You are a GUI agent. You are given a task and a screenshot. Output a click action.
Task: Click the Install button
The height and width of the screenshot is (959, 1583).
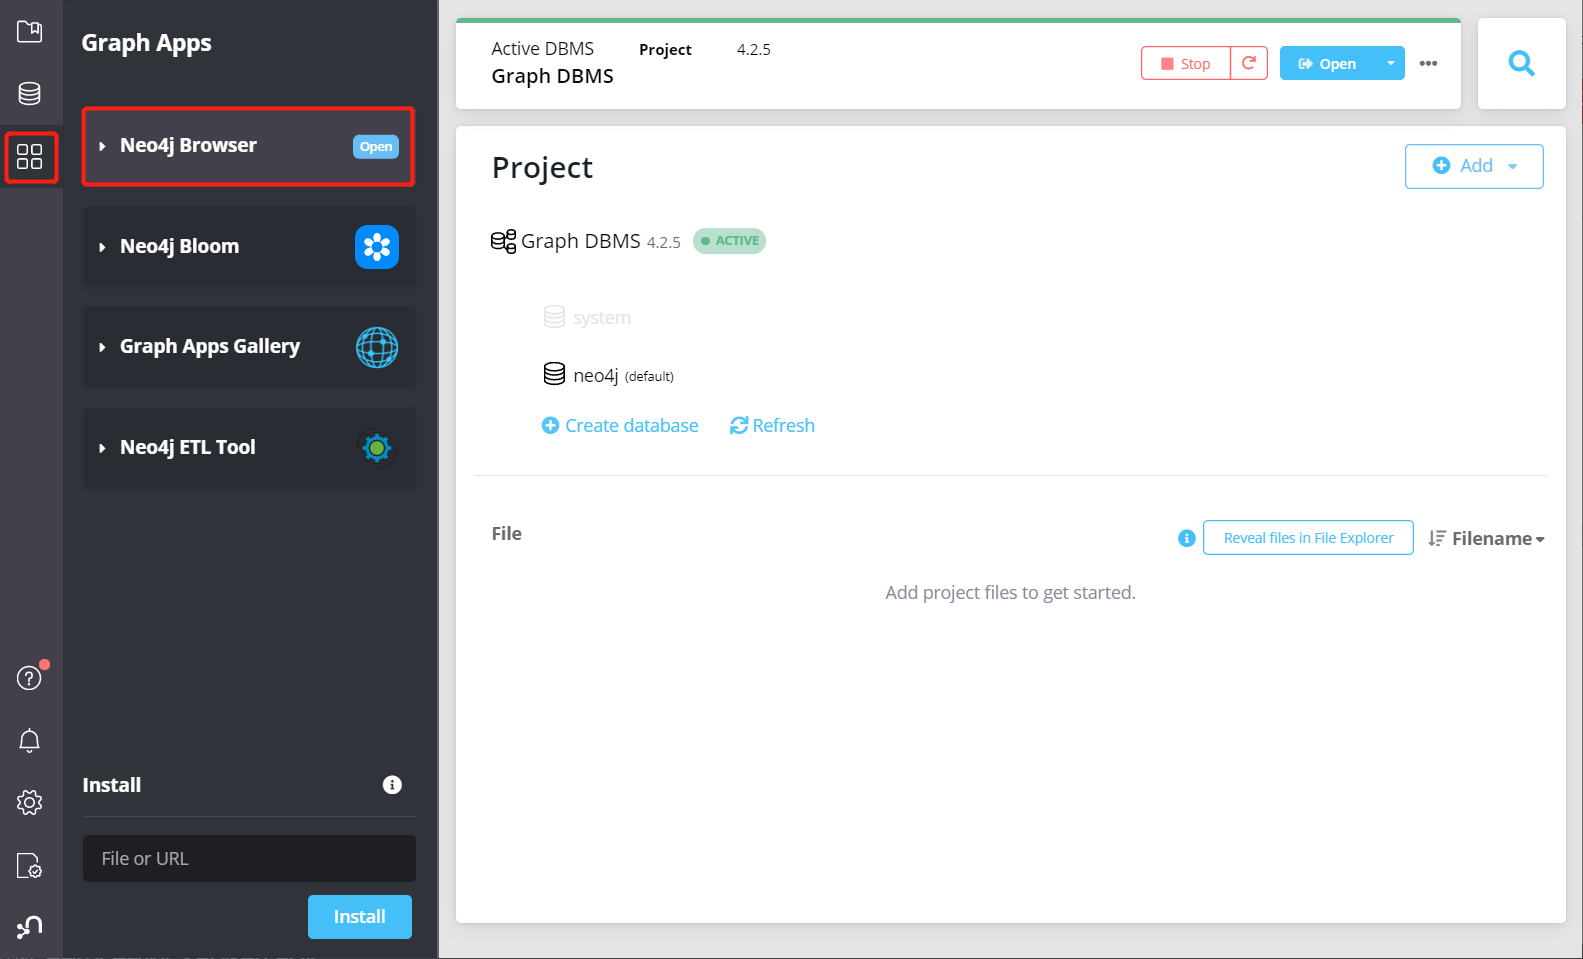click(x=360, y=917)
